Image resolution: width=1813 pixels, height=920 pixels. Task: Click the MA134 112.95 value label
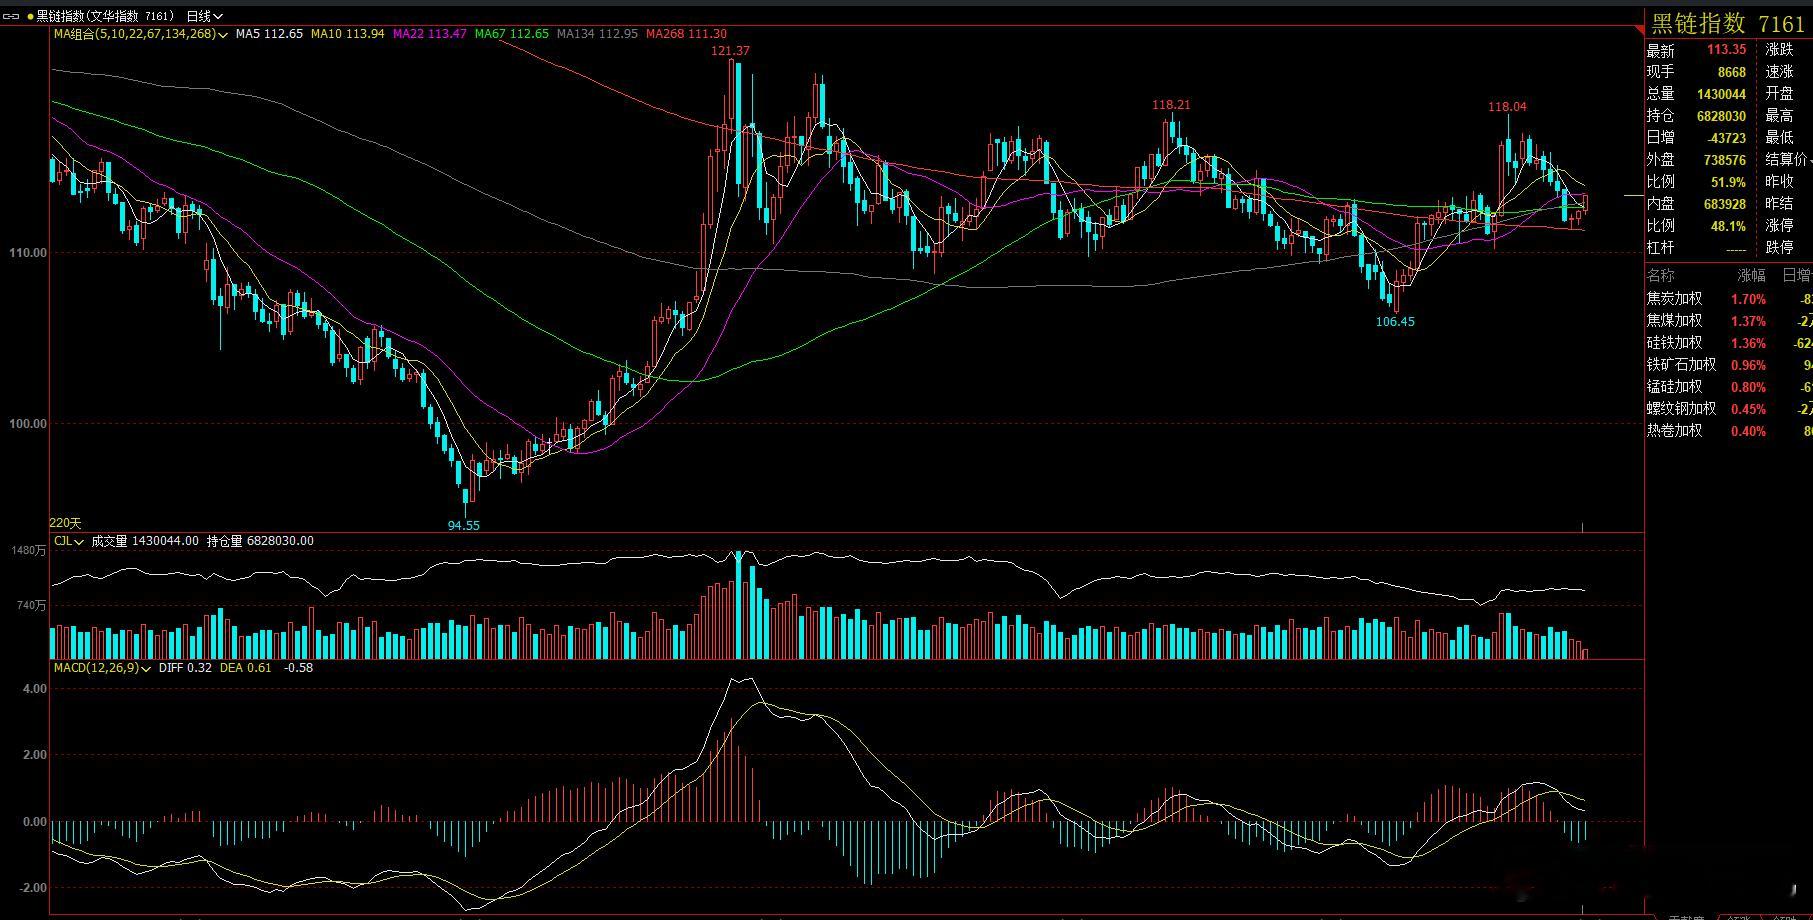(x=597, y=34)
